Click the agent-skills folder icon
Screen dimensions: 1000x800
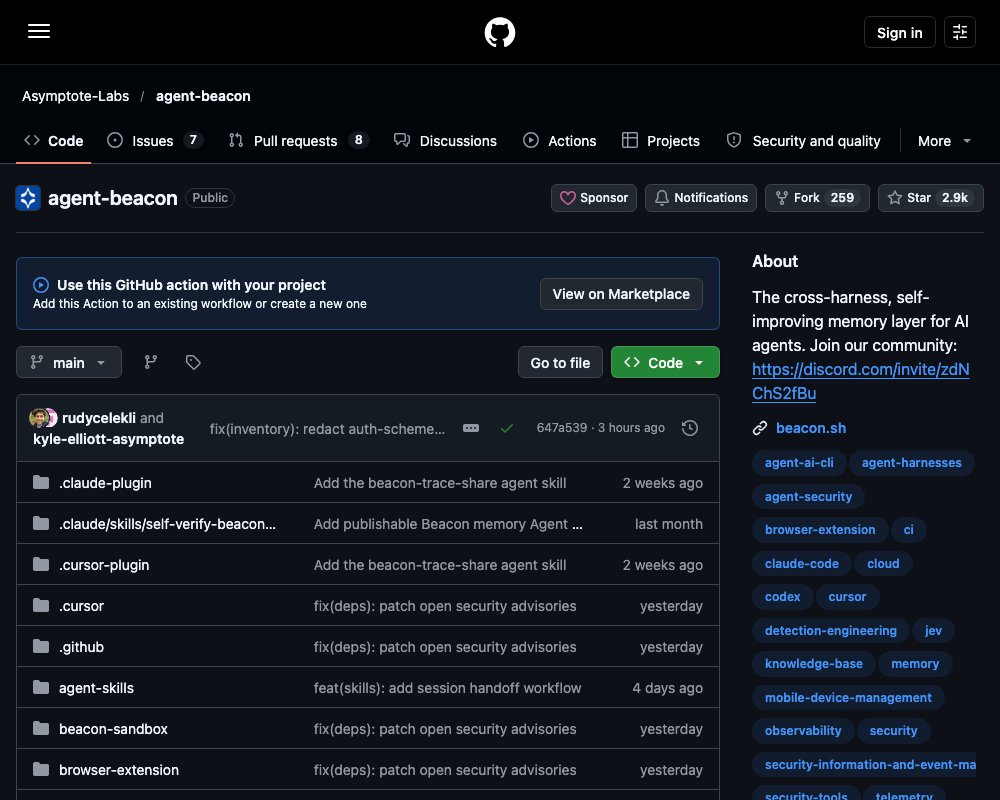tap(41, 687)
